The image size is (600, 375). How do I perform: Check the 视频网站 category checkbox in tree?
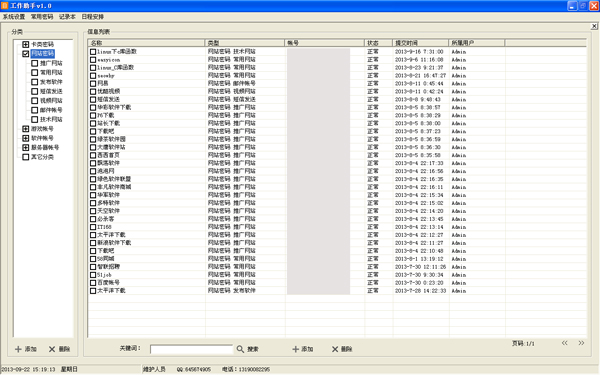click(x=35, y=101)
